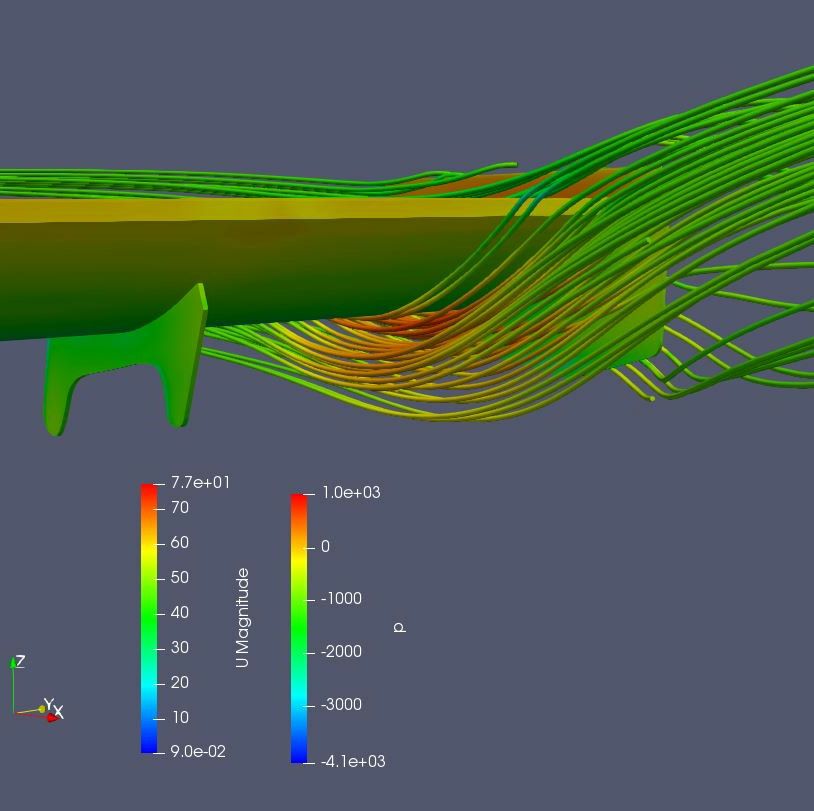Click the 20 tick label on velocity legend
This screenshot has height=811, width=814.
tap(180, 683)
